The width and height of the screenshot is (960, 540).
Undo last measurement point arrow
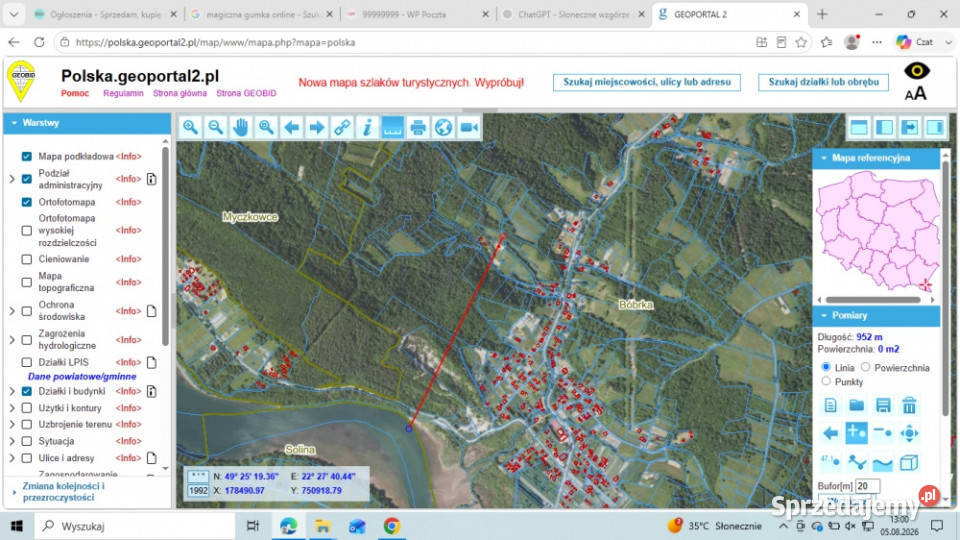tap(830, 433)
